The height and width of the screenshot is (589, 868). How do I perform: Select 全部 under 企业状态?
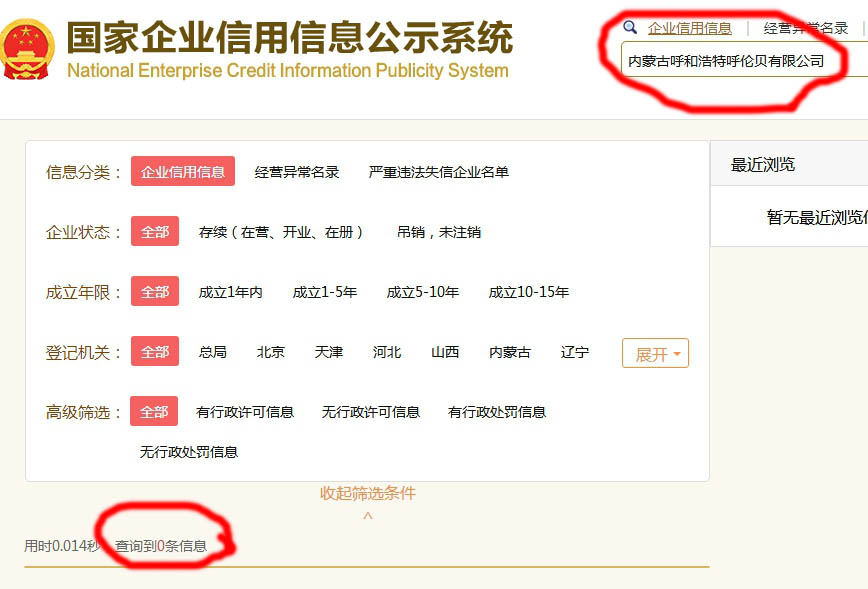(x=153, y=231)
